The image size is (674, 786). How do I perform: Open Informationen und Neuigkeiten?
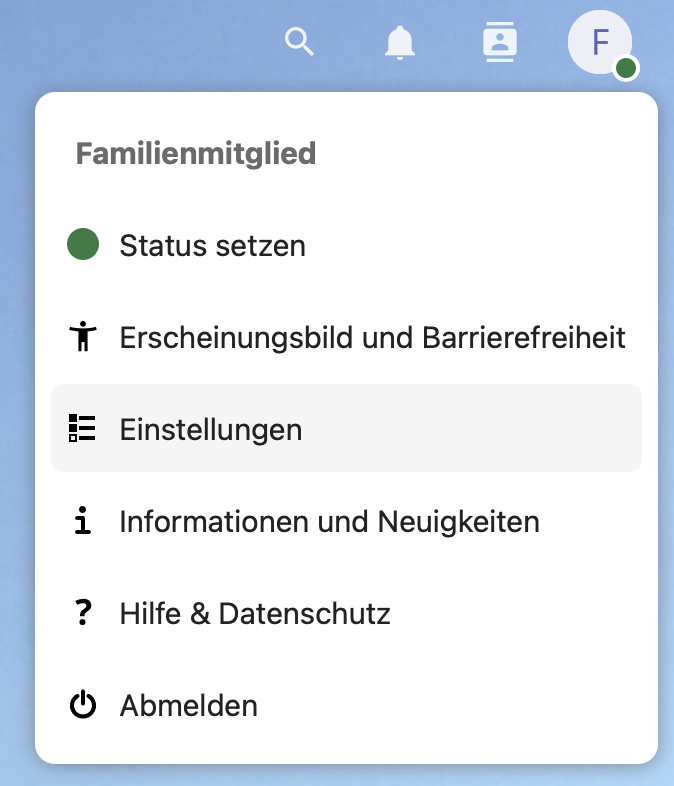pyautogui.click(x=329, y=521)
